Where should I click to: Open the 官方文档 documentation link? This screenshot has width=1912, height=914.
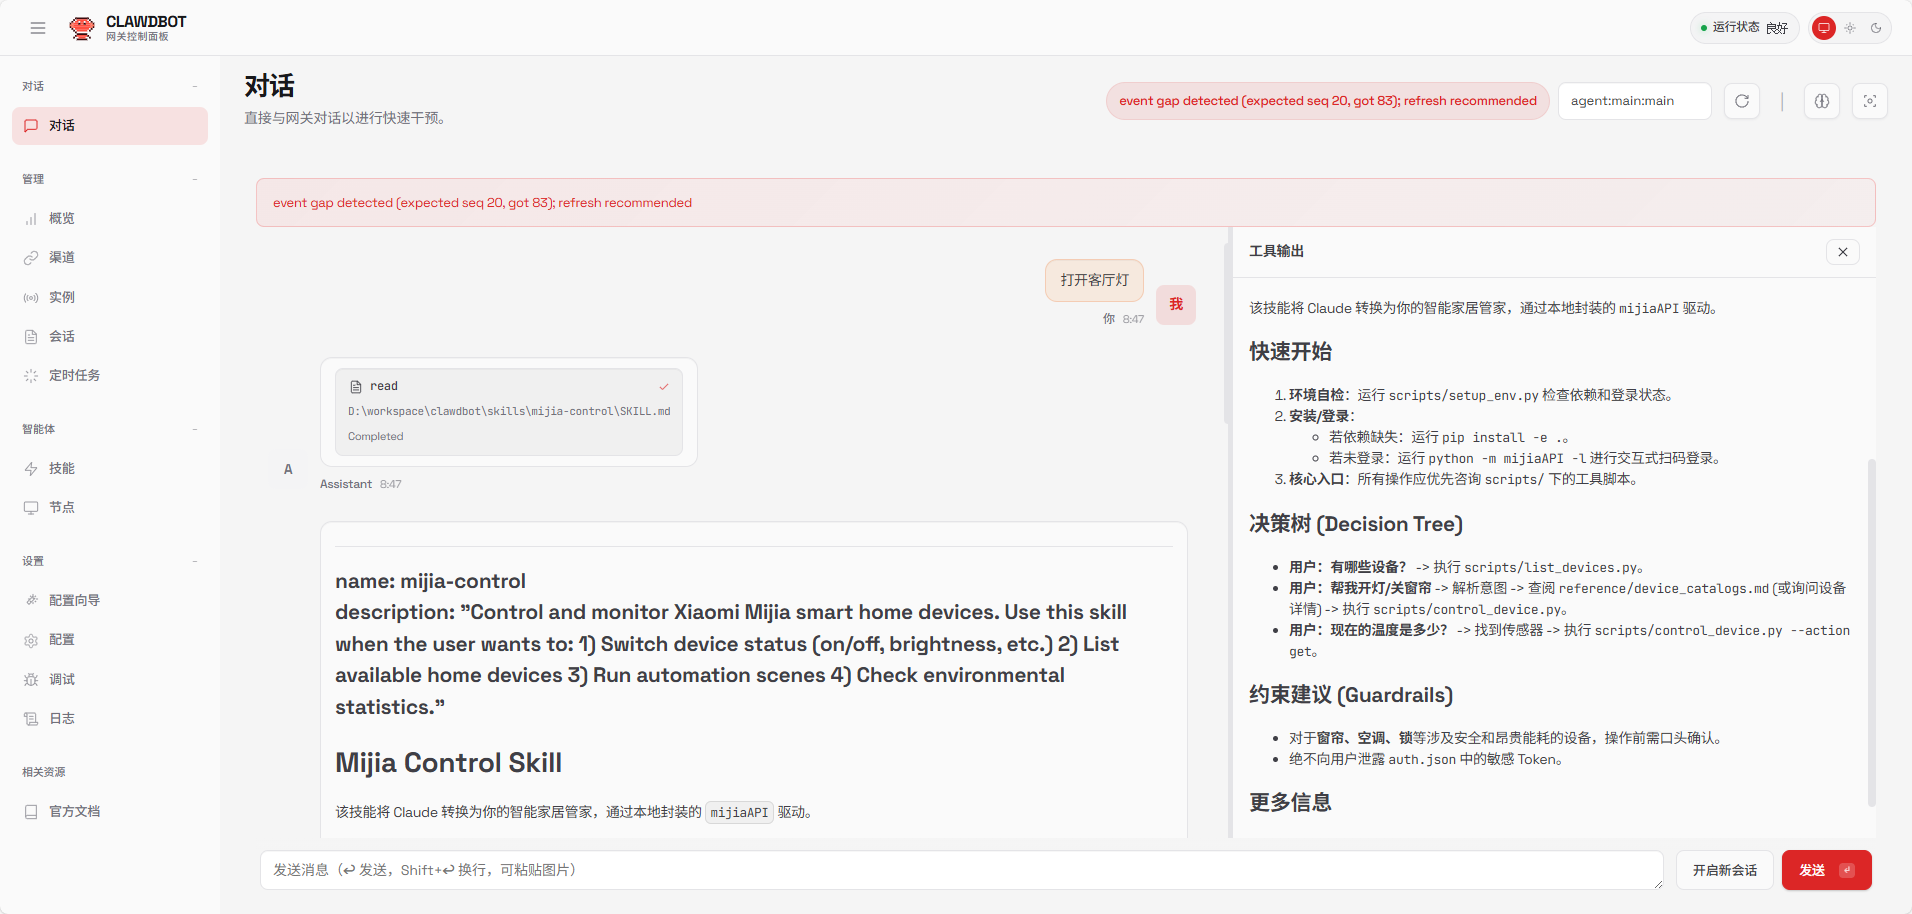click(x=74, y=811)
